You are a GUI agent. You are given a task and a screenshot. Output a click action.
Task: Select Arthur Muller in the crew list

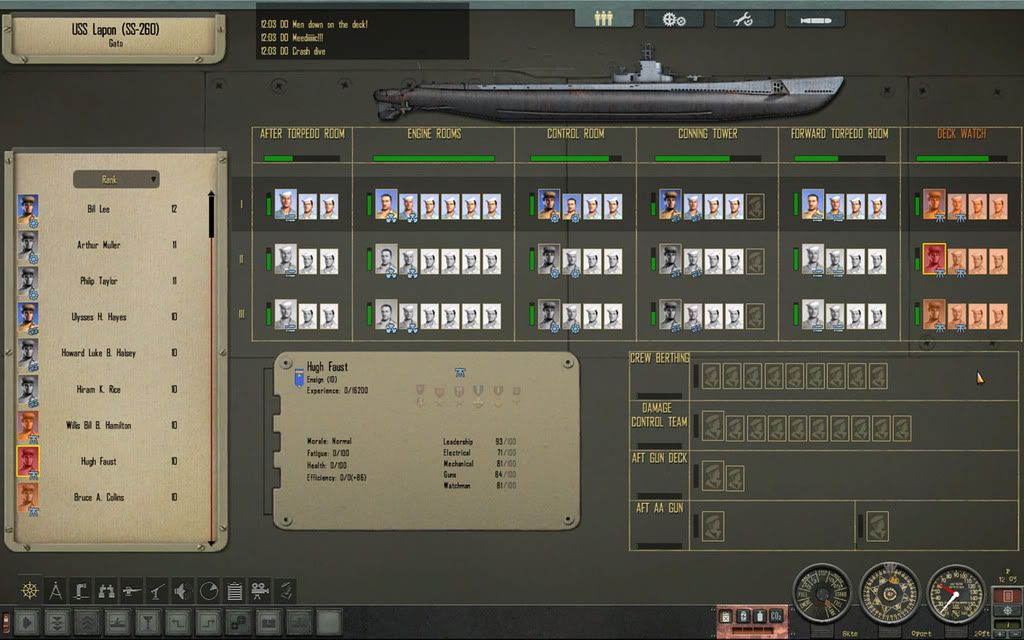pyautogui.click(x=98, y=245)
